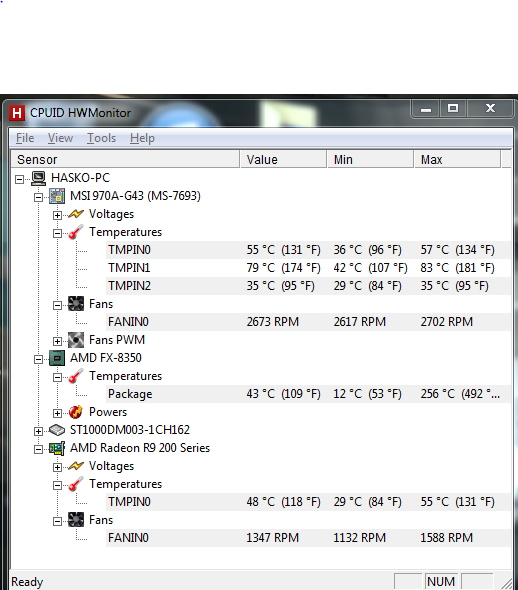Click the Min column header
The image size is (518, 590).
[x=371, y=160]
